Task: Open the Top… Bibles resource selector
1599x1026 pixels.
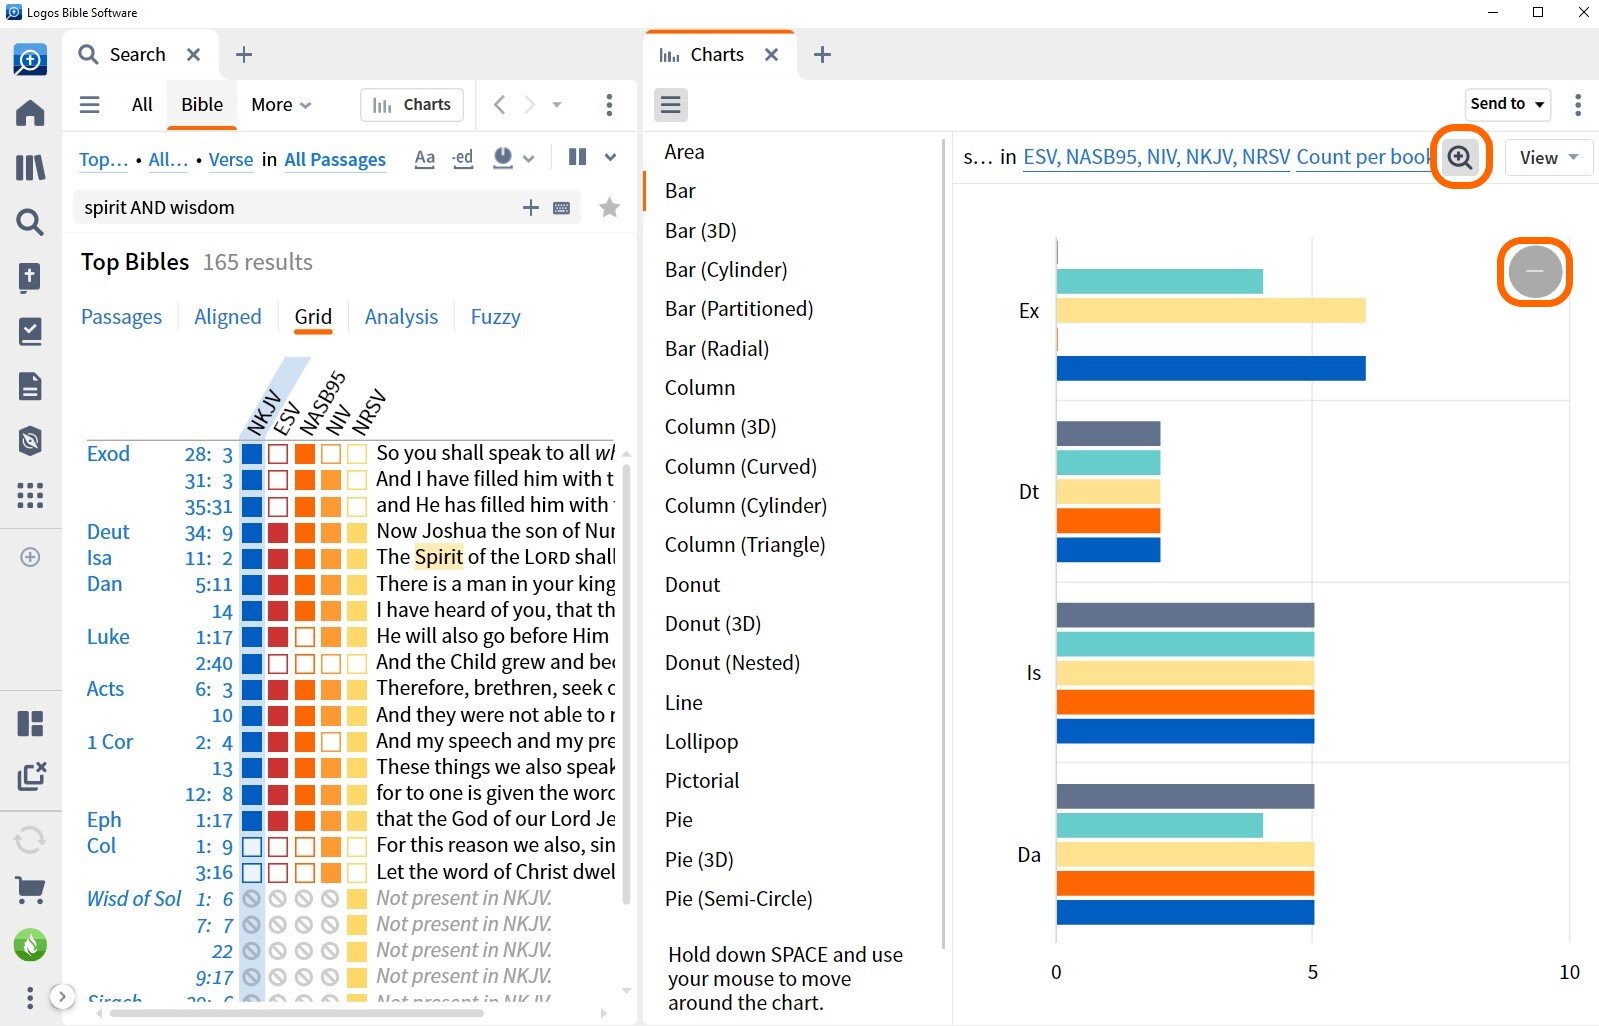Action: (x=103, y=159)
